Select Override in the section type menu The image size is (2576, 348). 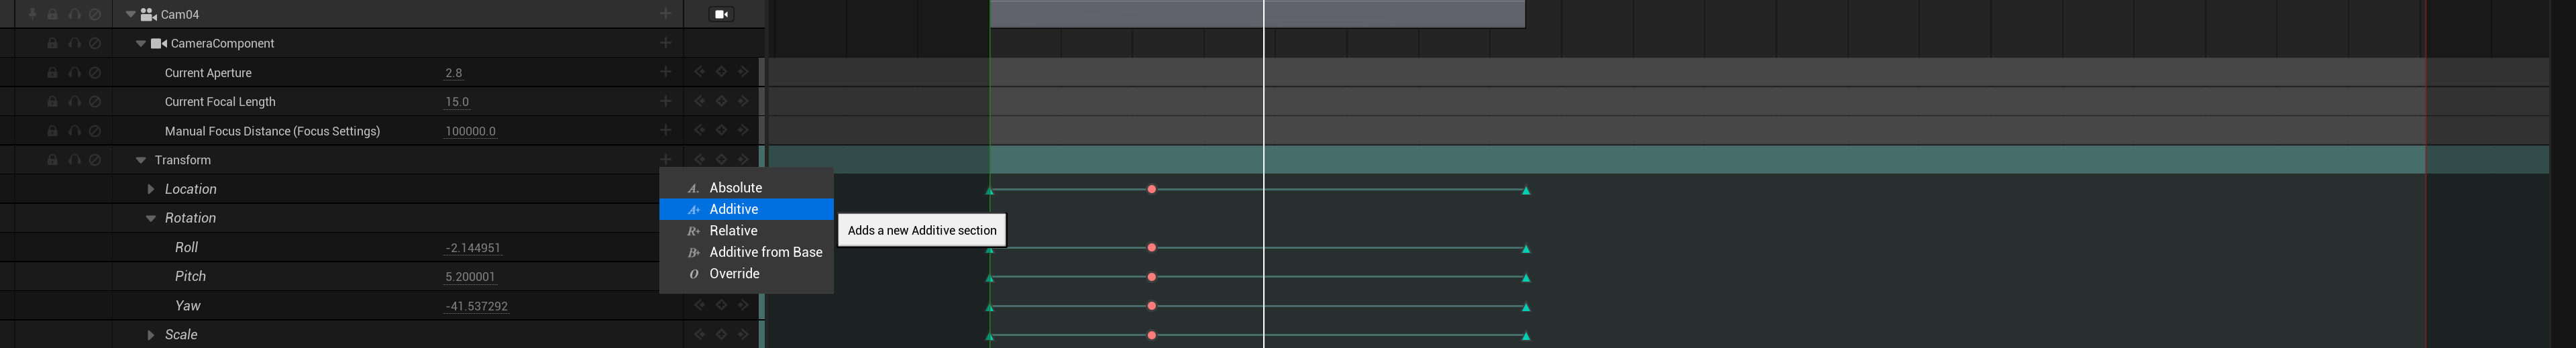pos(734,274)
